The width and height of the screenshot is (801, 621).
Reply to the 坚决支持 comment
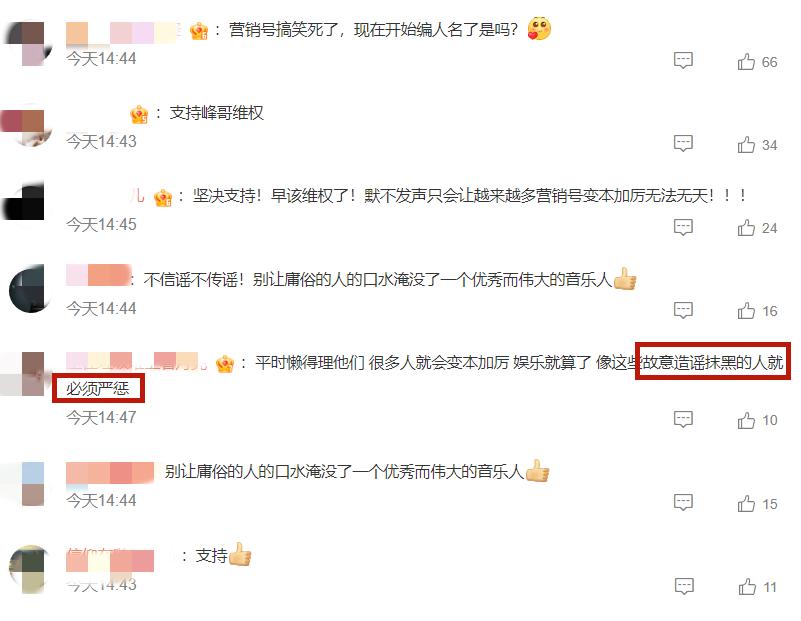pyautogui.click(x=683, y=227)
